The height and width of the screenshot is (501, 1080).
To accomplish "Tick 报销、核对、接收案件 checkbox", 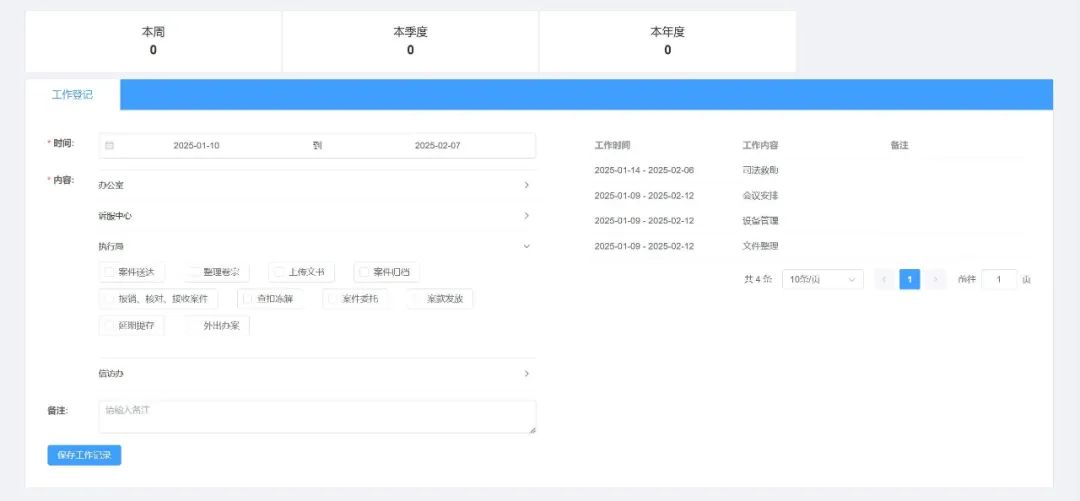I will coord(109,298).
